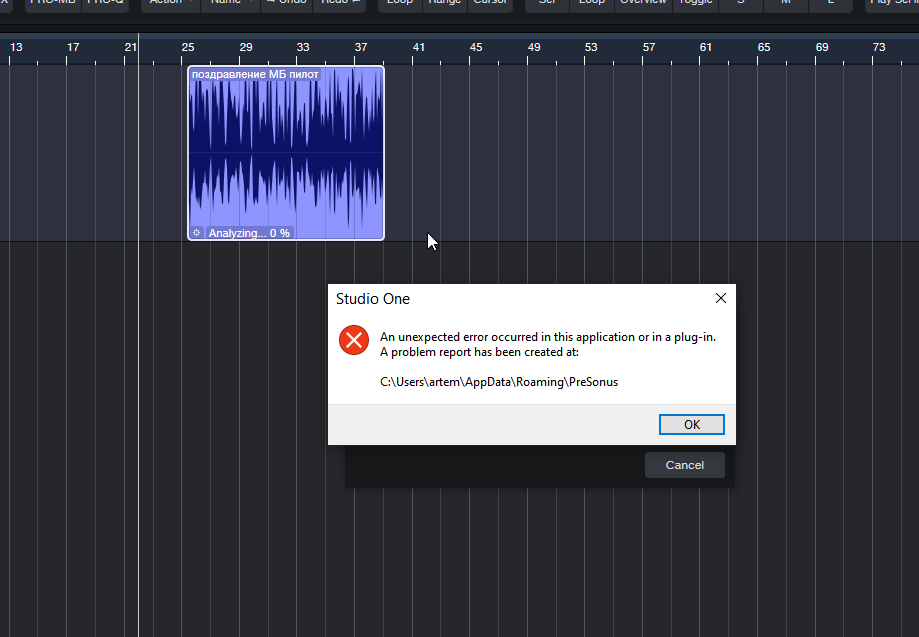
Task: Click bar 33 on the timeline ruler
Action: [x=303, y=47]
